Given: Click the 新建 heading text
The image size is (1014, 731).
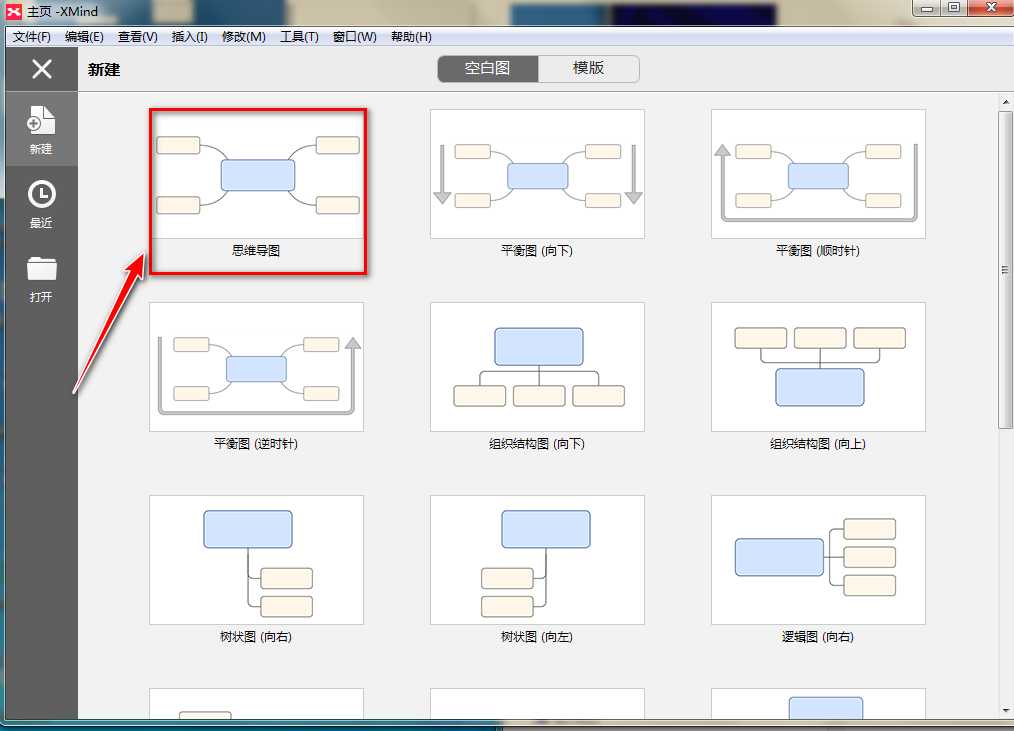Looking at the screenshot, I should click(x=104, y=69).
